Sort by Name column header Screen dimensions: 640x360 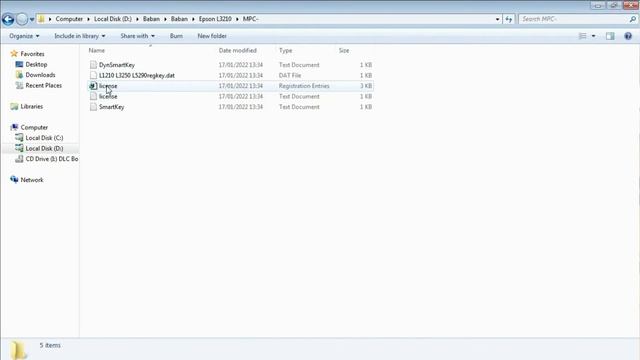(97, 50)
